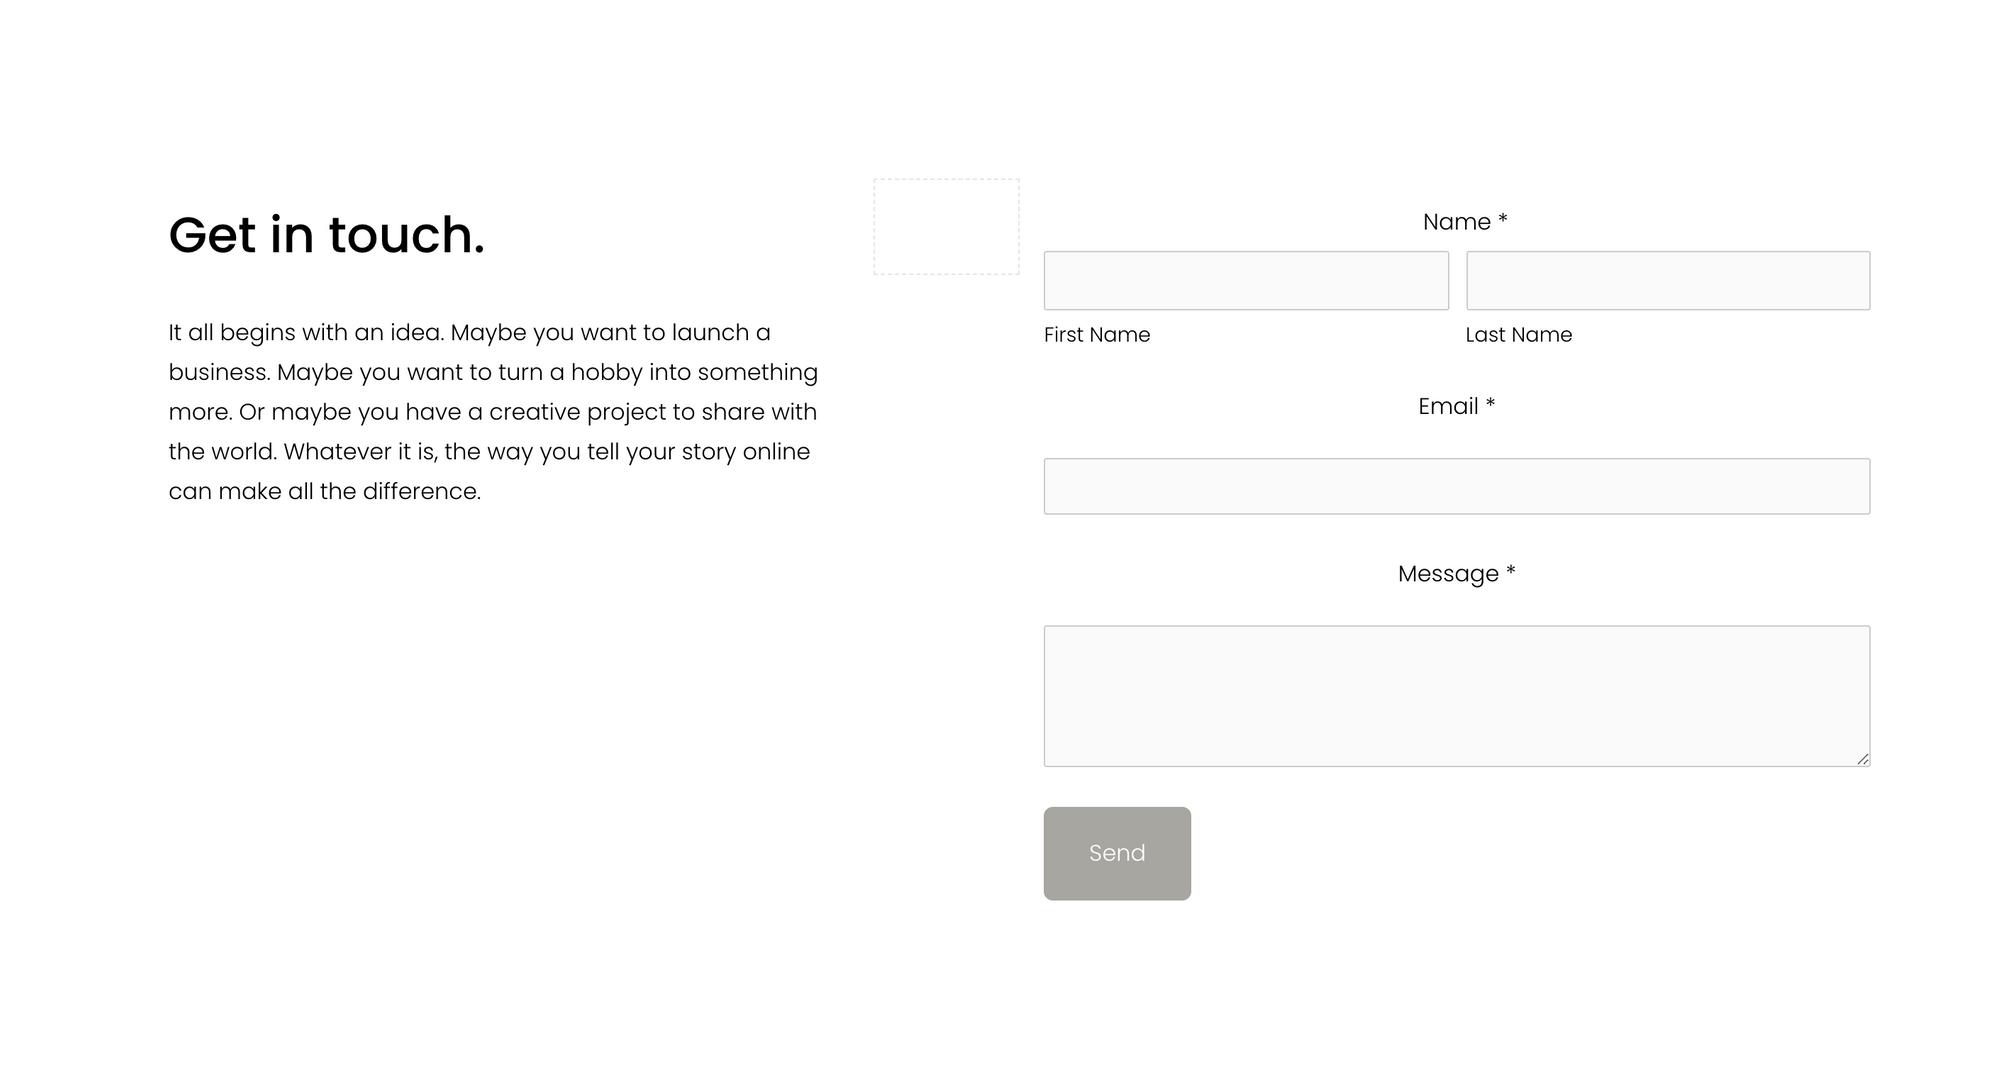Click the 'Last Name' caption text
2000x1072 pixels.
pyautogui.click(x=1518, y=335)
